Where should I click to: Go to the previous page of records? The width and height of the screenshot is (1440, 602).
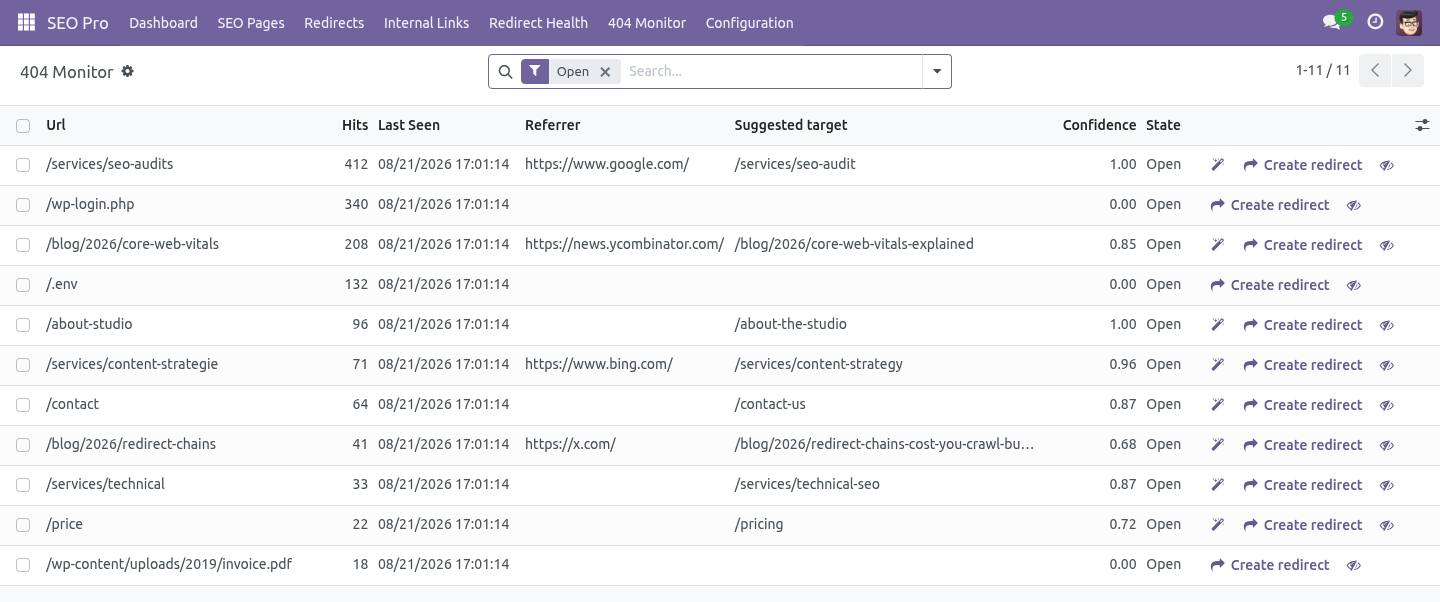(1375, 71)
